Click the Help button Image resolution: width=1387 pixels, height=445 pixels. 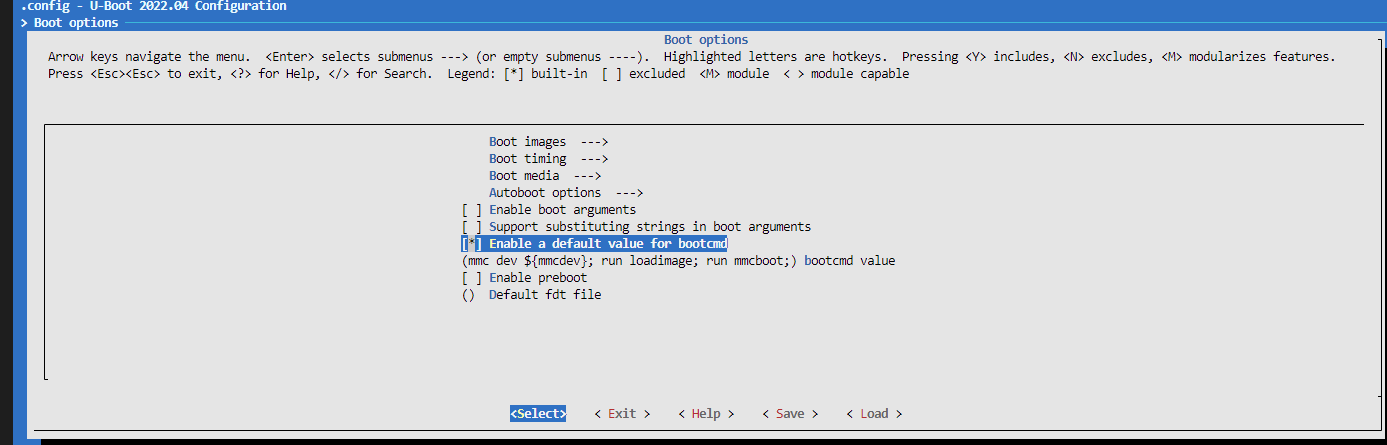pyautogui.click(x=706, y=414)
